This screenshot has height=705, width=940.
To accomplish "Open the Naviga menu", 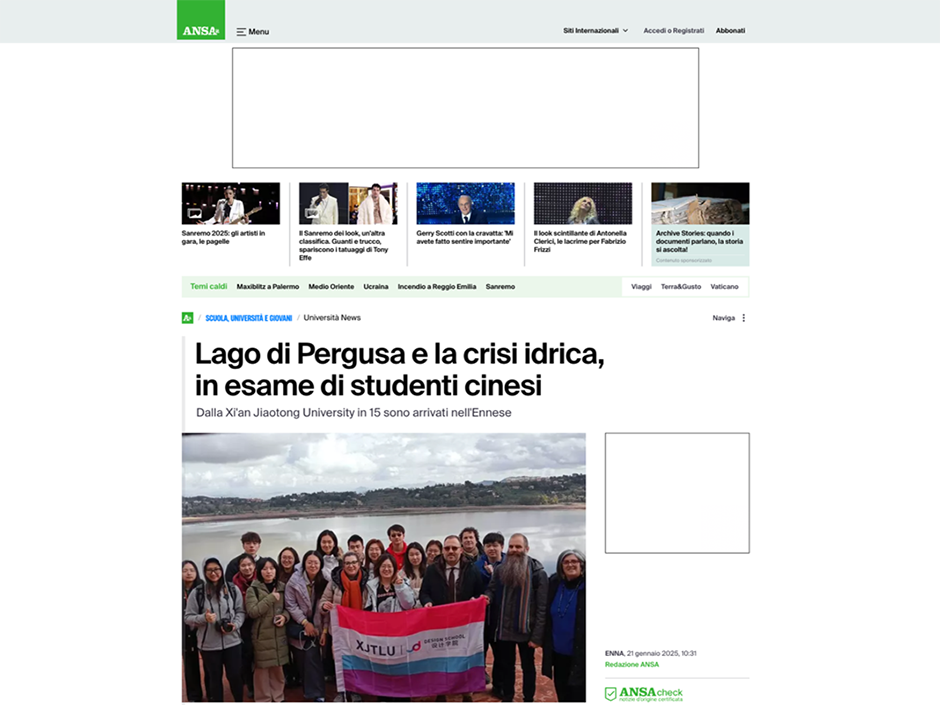I will click(x=729, y=318).
